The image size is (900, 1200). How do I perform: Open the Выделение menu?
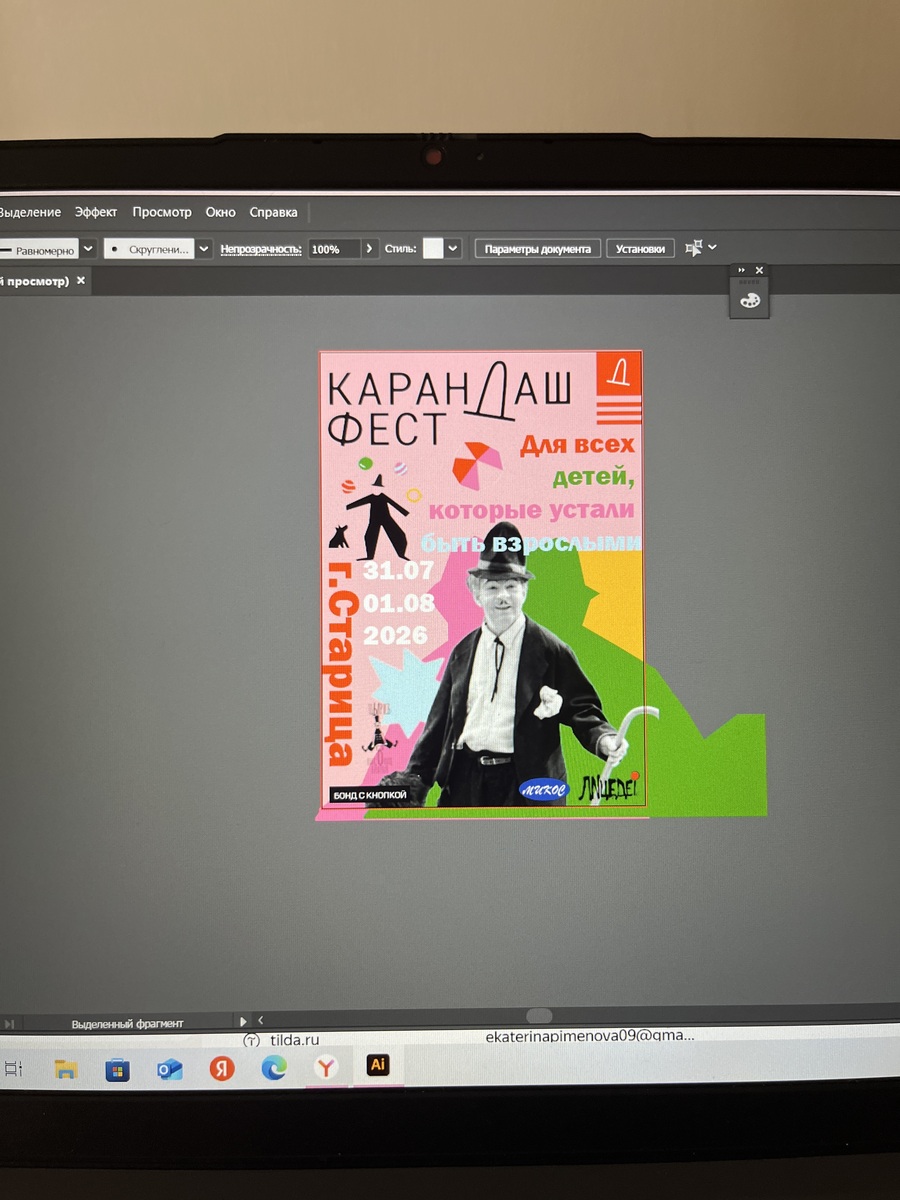tap(29, 212)
